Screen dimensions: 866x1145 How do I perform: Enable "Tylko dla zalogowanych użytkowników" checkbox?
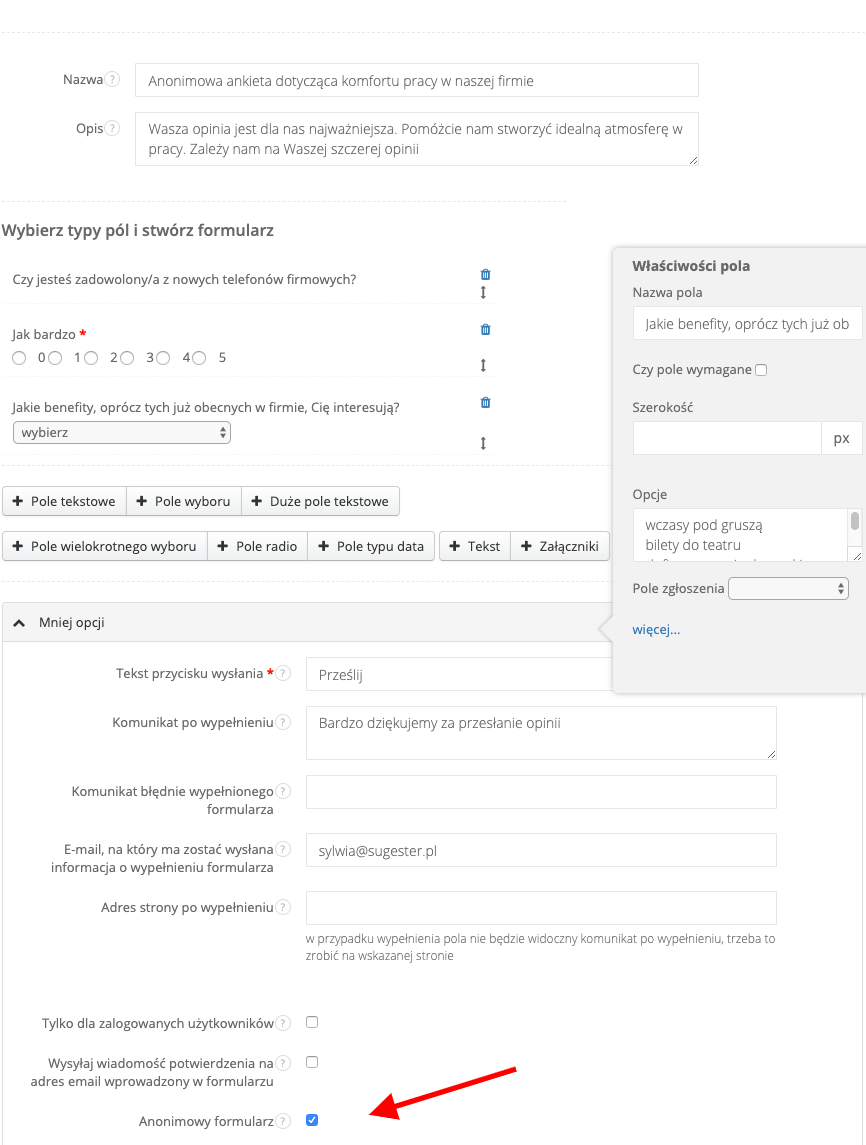[312, 1022]
